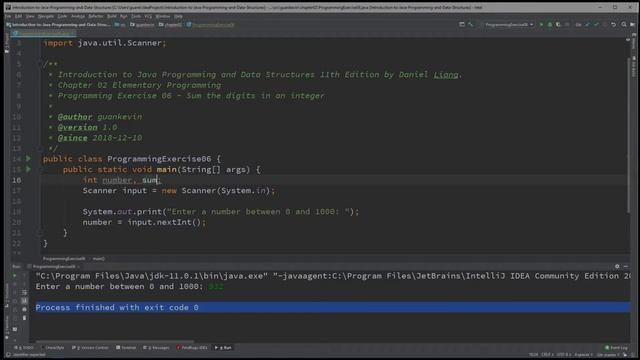Open the Edit menu

[18, 16]
